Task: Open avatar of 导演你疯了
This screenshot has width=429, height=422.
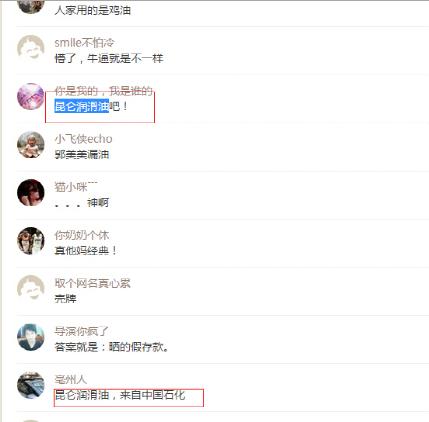Action: [x=31, y=337]
